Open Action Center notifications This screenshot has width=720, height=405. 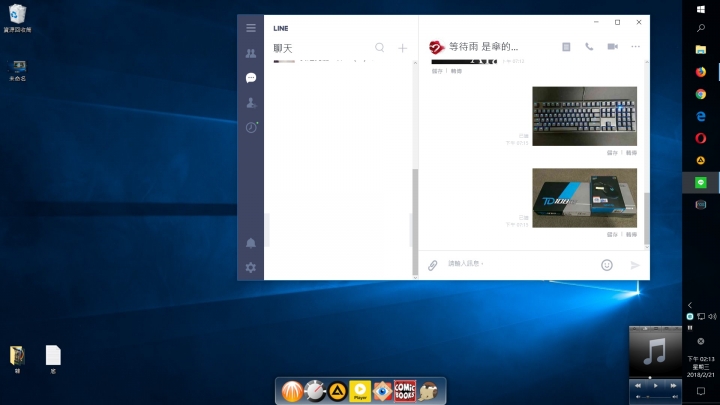click(x=701, y=391)
